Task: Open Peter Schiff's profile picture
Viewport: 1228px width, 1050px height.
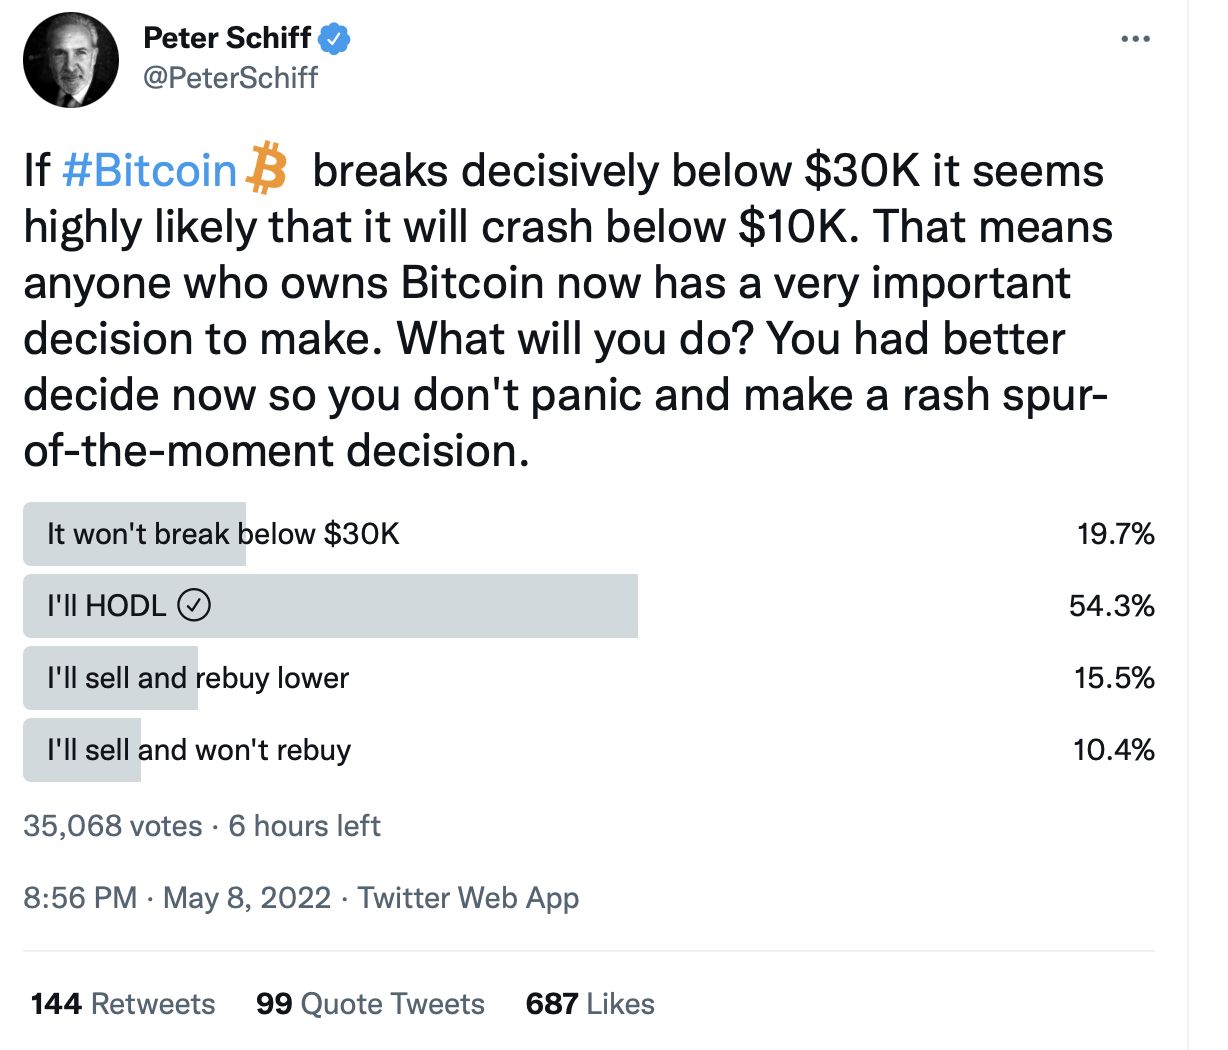Action: (71, 60)
